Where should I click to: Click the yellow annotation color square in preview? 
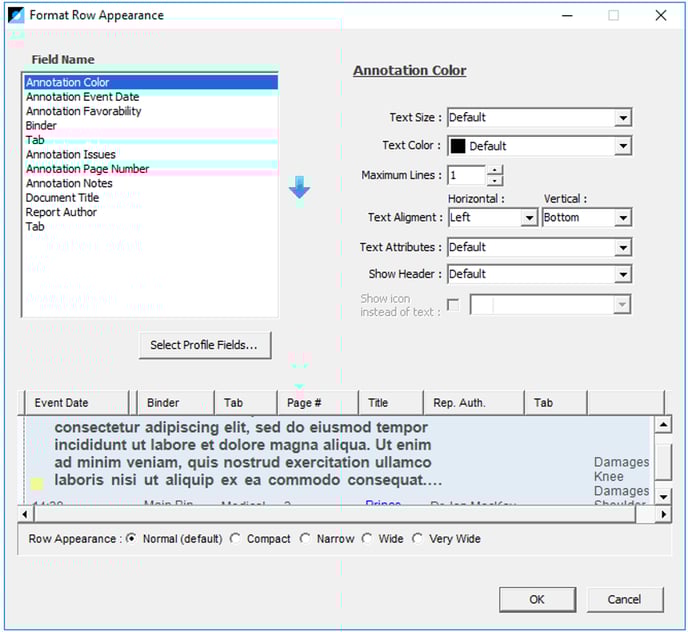[x=37, y=484]
